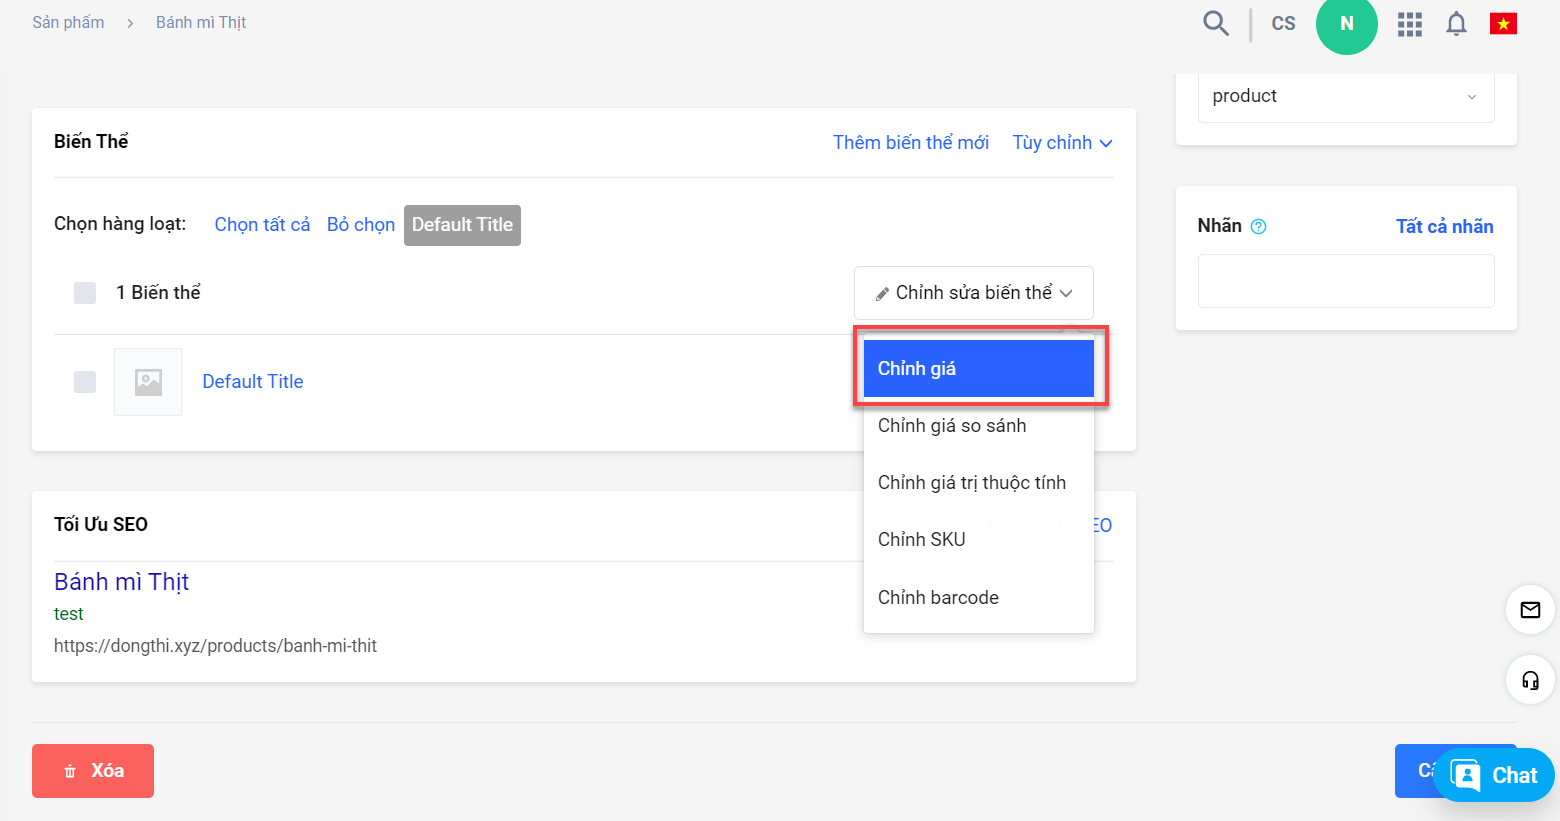Screen dimensions: 1560x821
Task: Click Thêm biến thể mới link
Action: (910, 143)
